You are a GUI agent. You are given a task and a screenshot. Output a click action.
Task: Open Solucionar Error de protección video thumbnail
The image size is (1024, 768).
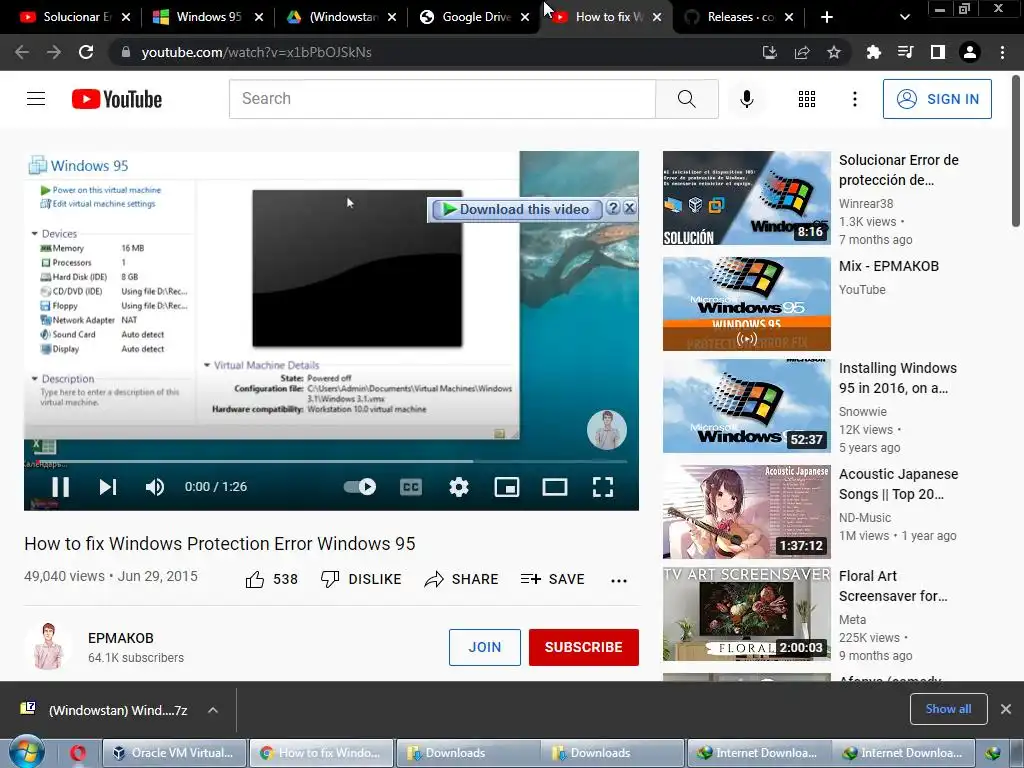(x=746, y=198)
